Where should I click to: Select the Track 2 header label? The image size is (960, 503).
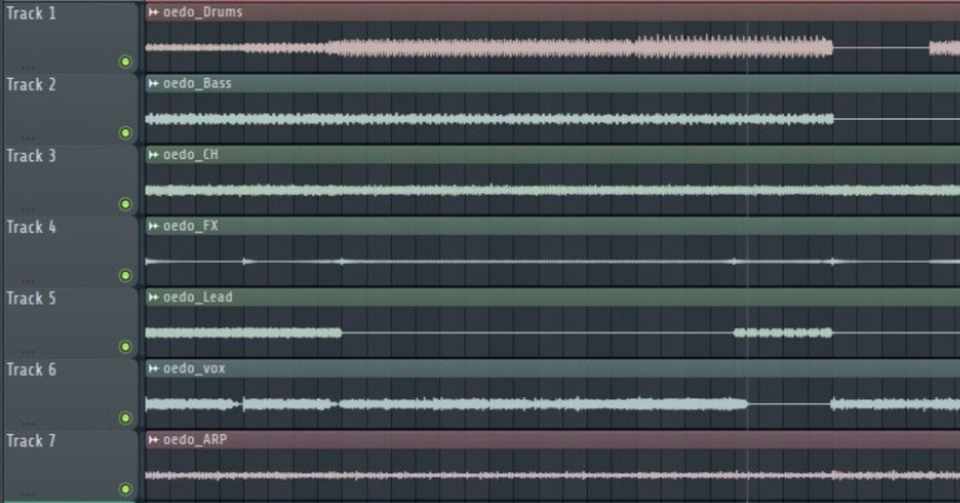tap(31, 84)
